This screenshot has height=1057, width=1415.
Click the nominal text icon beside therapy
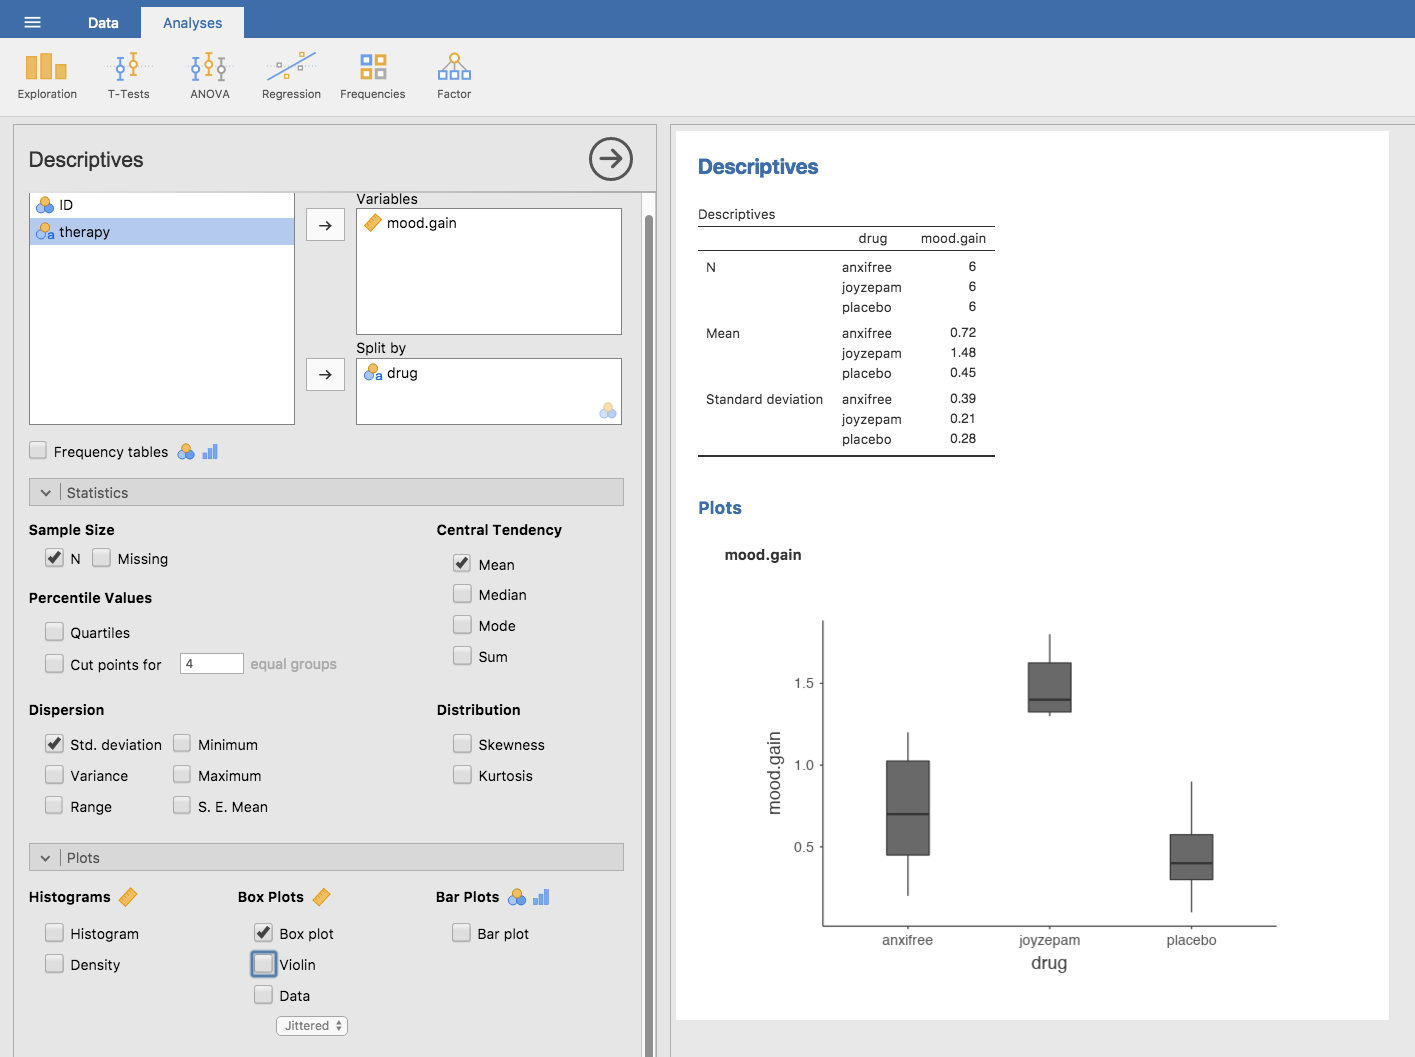[x=45, y=232]
